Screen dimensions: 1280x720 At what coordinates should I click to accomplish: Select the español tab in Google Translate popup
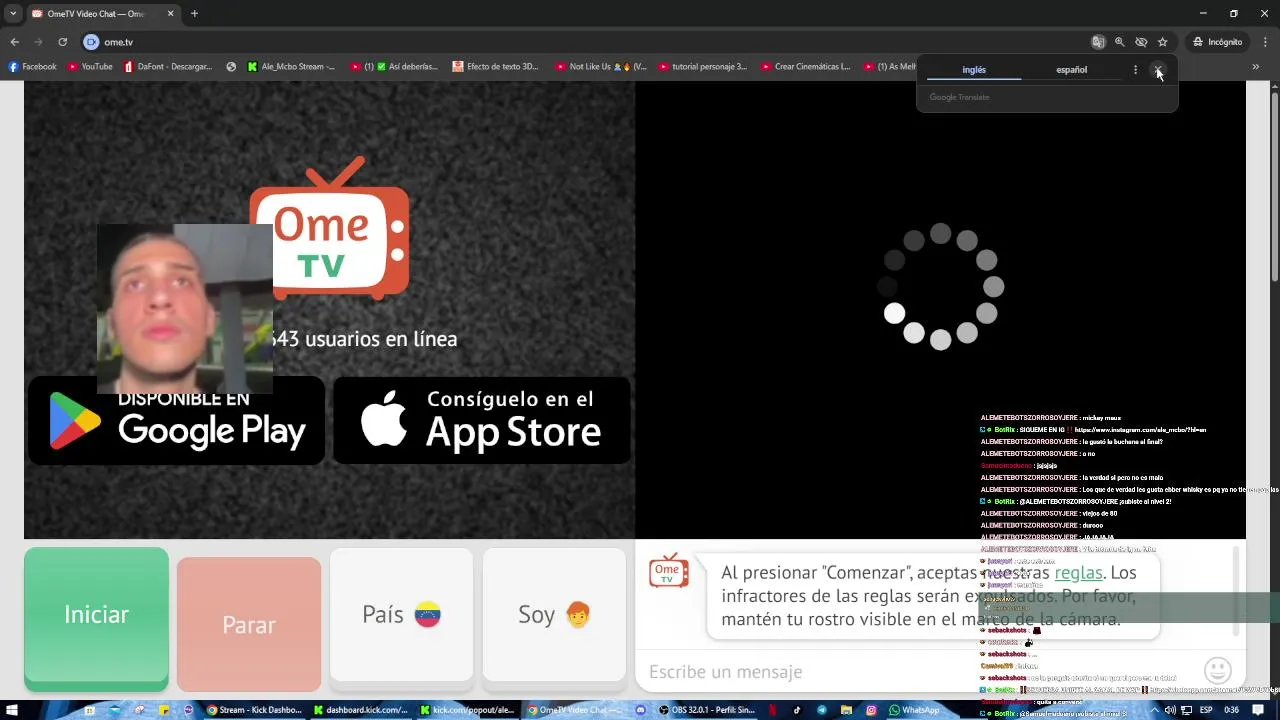1071,70
